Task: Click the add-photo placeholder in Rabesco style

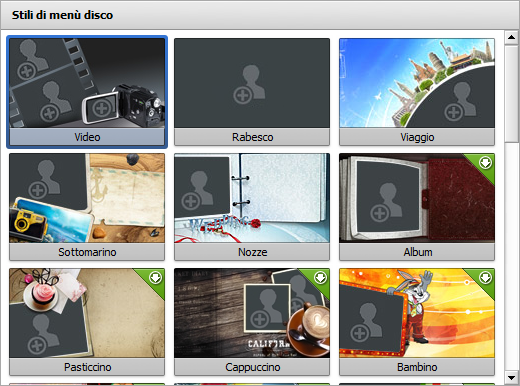Action: coord(249,84)
